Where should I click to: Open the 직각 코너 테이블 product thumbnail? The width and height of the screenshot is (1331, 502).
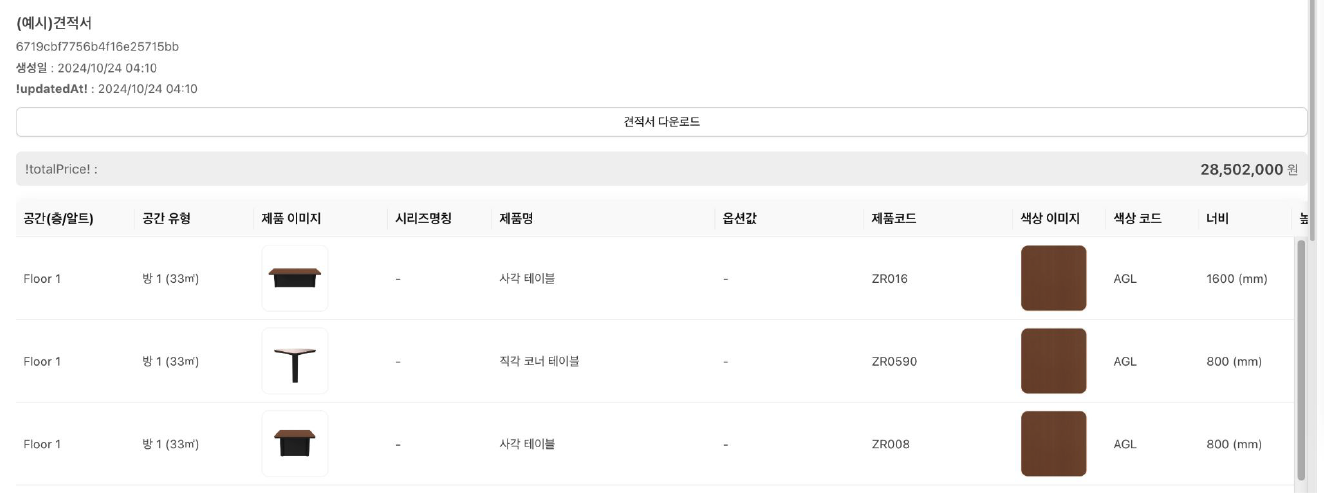[x=295, y=361]
